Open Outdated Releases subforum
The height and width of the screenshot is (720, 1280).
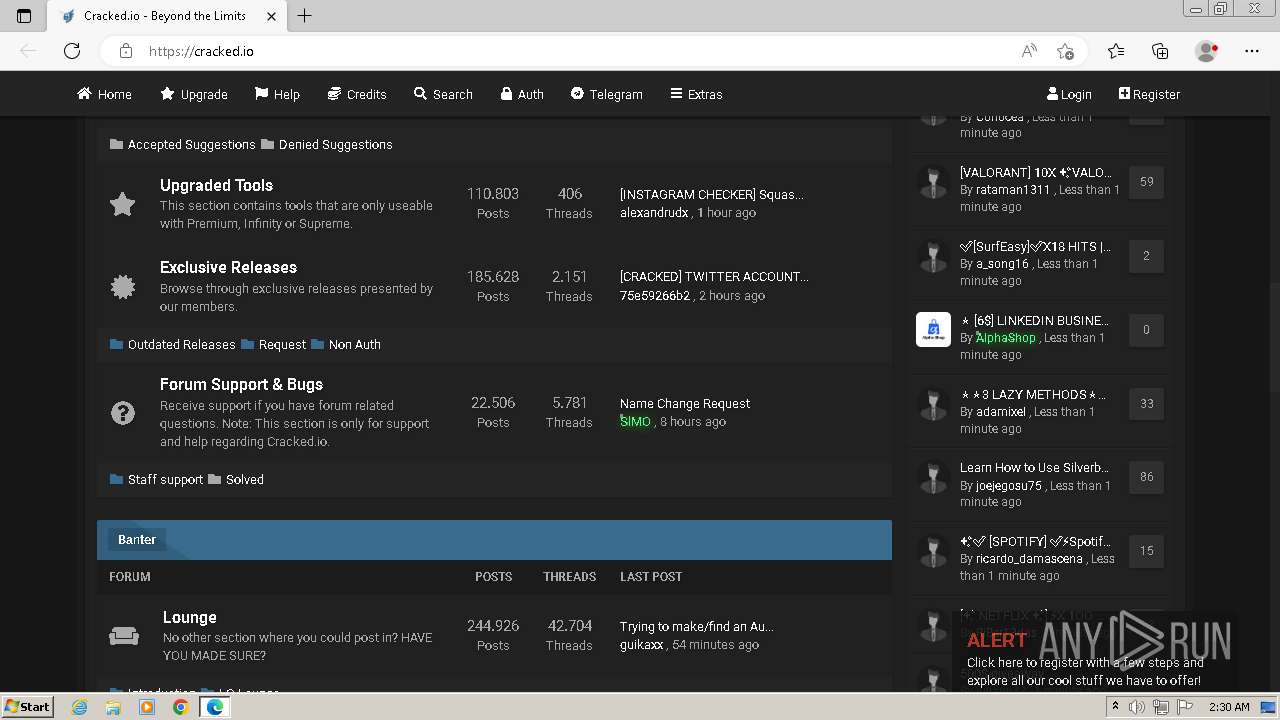click(x=181, y=345)
